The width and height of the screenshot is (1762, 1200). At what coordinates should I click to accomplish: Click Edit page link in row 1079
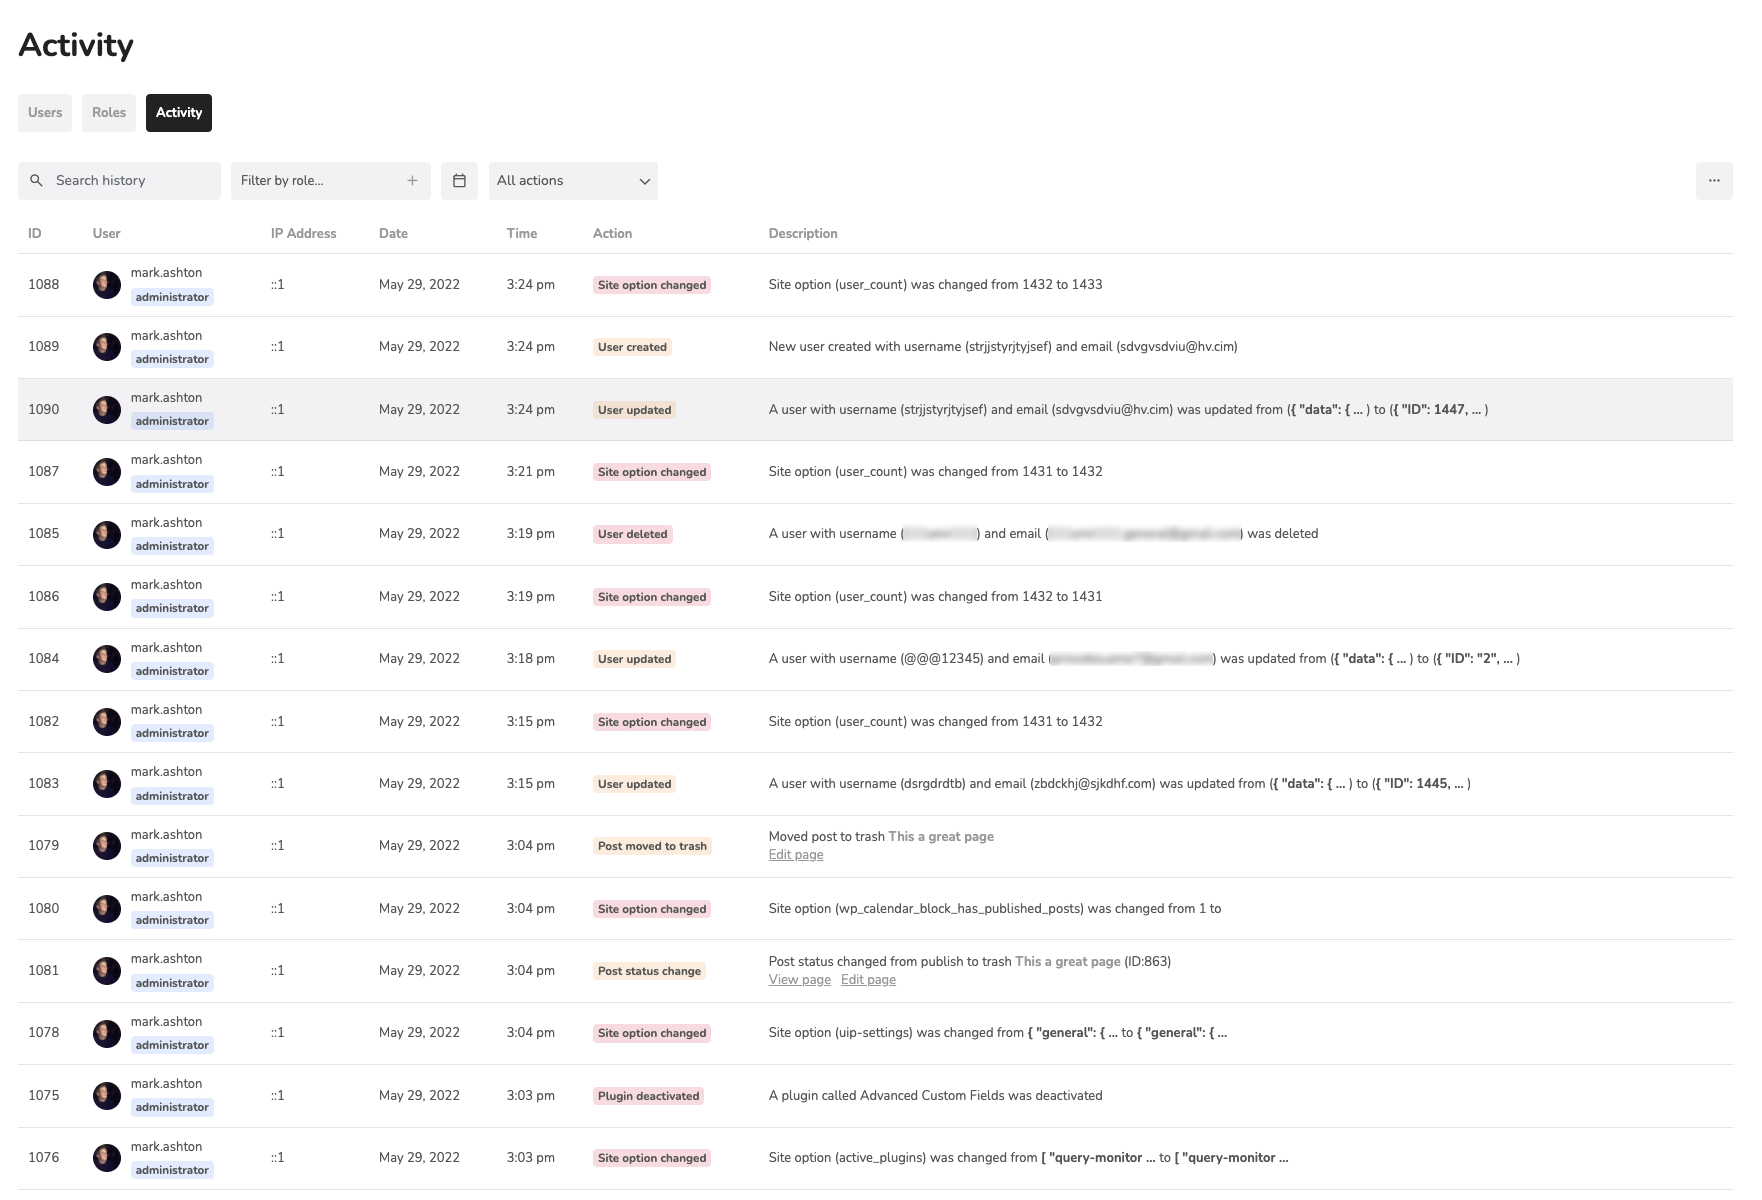tap(796, 855)
